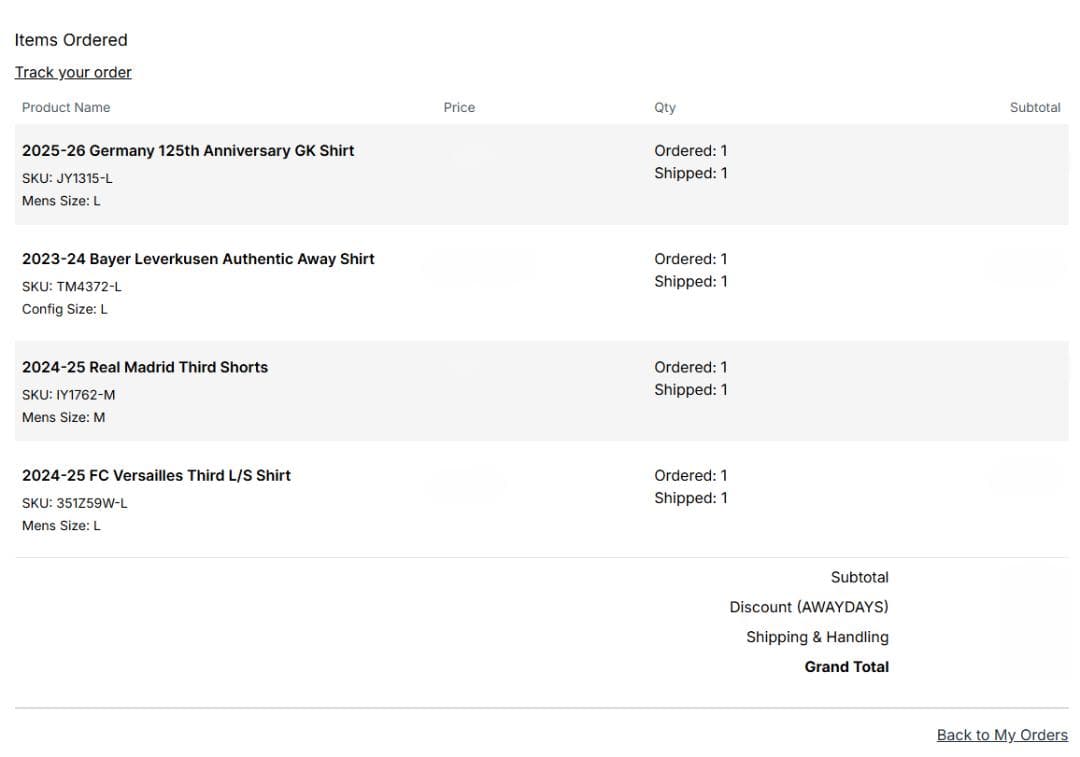Go back via Back to My Orders
This screenshot has height=757, width=1080.
click(x=1001, y=735)
